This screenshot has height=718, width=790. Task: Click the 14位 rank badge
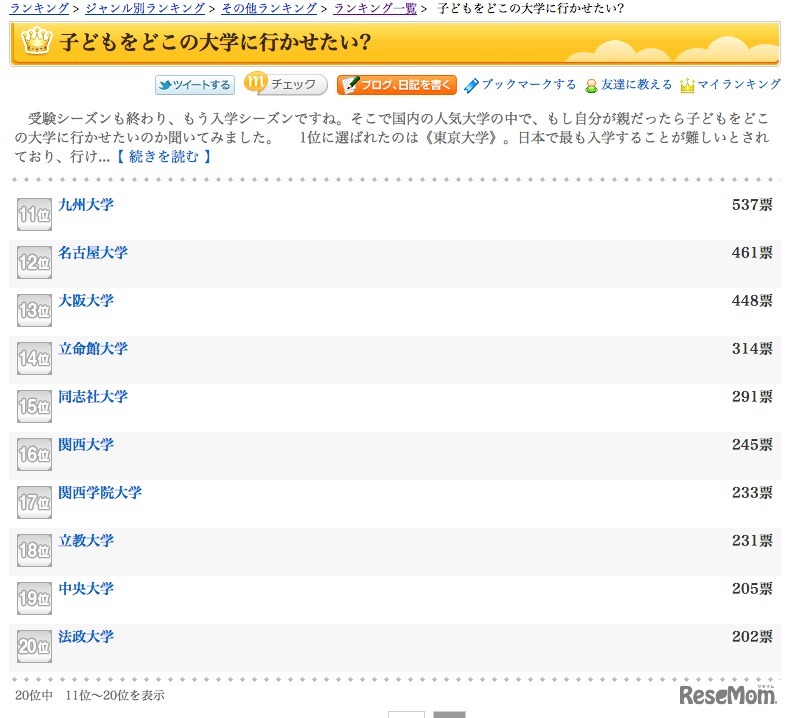[x=34, y=358]
